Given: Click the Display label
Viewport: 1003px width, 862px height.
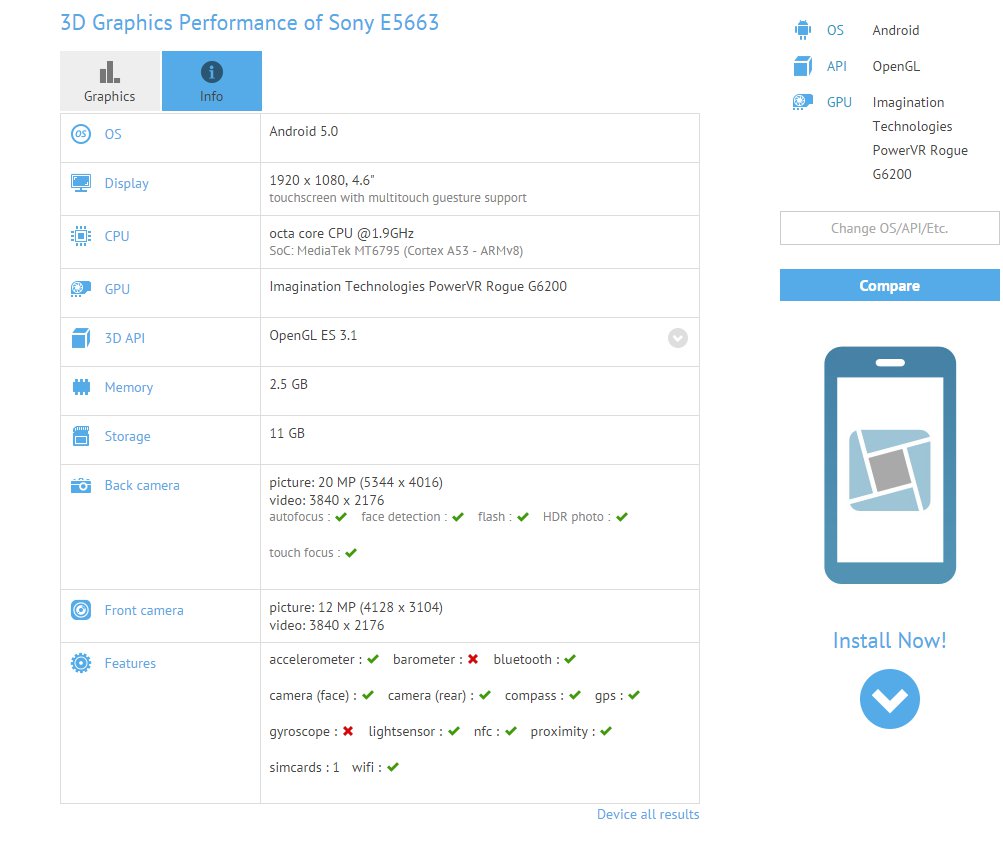Looking at the screenshot, I should coord(127,184).
